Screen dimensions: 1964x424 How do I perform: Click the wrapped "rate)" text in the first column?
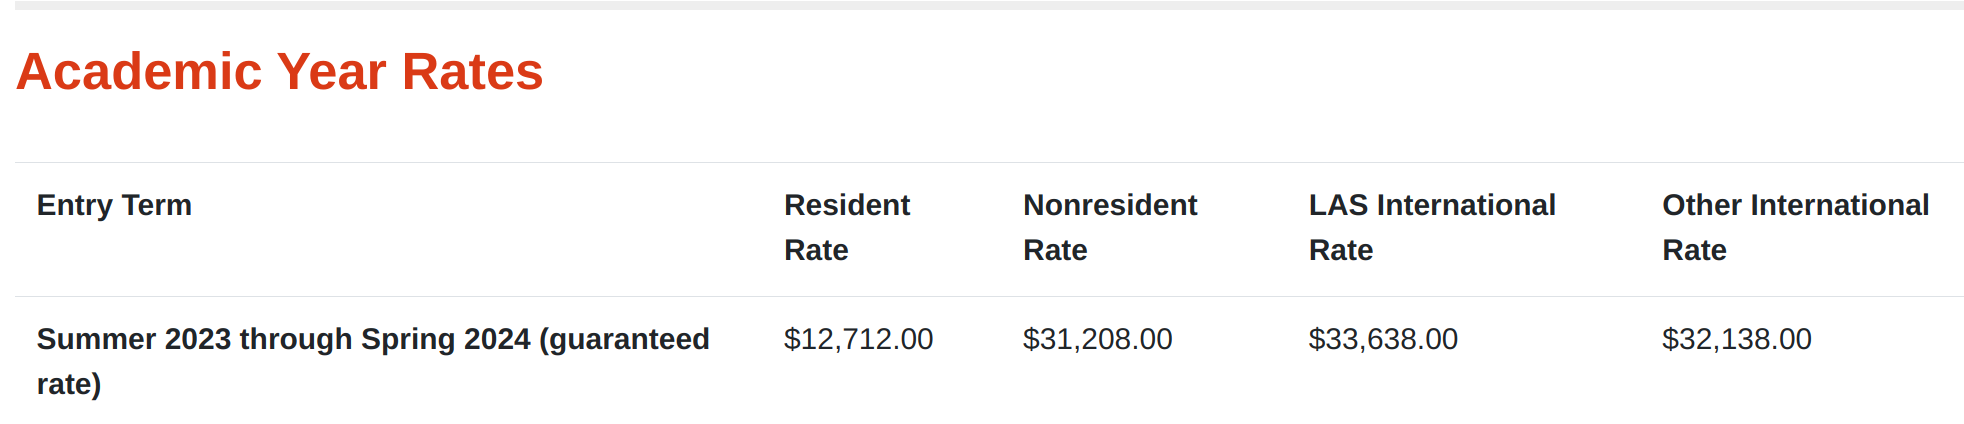click(x=69, y=384)
